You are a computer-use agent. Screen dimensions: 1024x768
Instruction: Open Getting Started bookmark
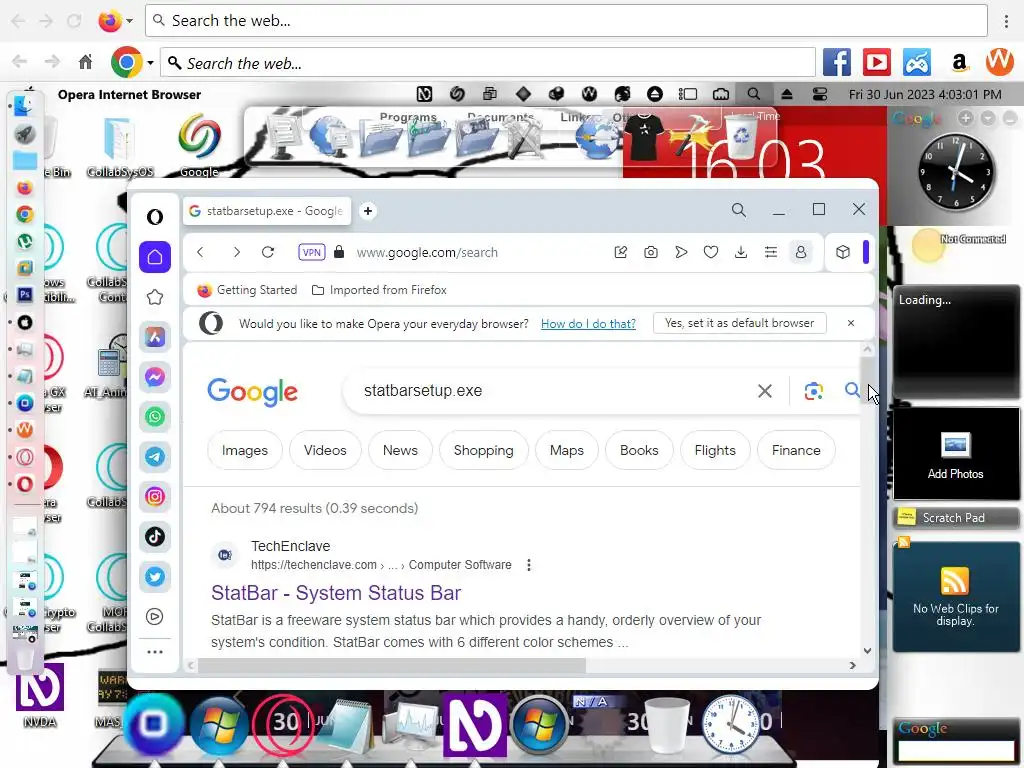pos(248,290)
